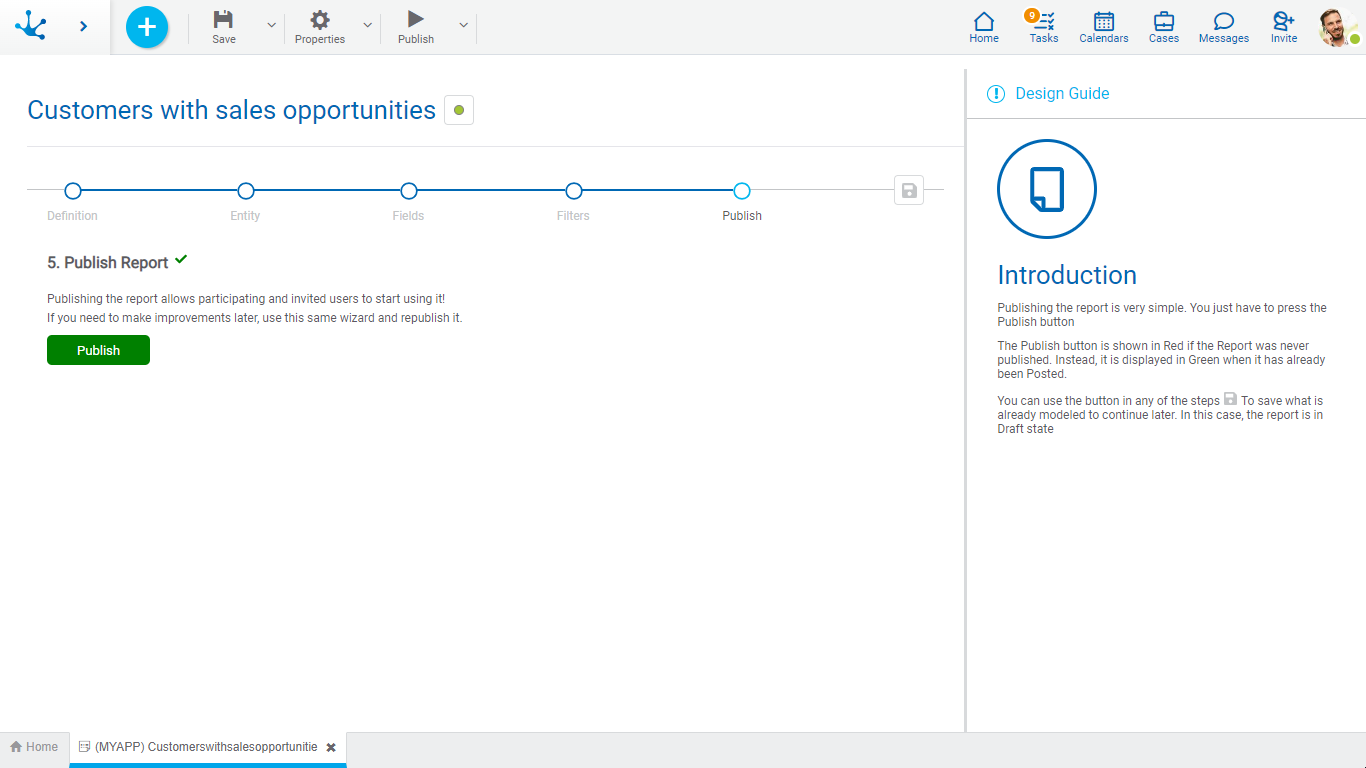Close the Customerswithsalesopportunitie tab
Screen dimensions: 1366x768
click(x=331, y=748)
